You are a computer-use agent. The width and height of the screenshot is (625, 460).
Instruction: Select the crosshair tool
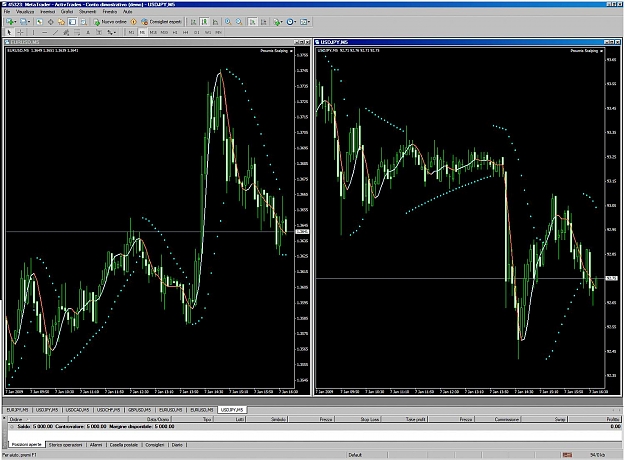click(x=20, y=32)
